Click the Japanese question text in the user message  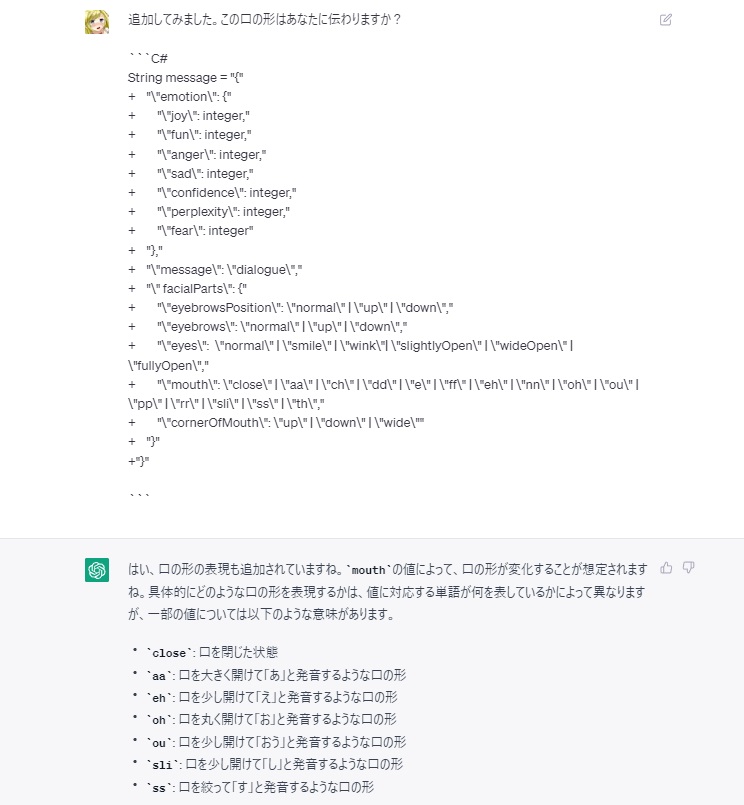[264, 20]
